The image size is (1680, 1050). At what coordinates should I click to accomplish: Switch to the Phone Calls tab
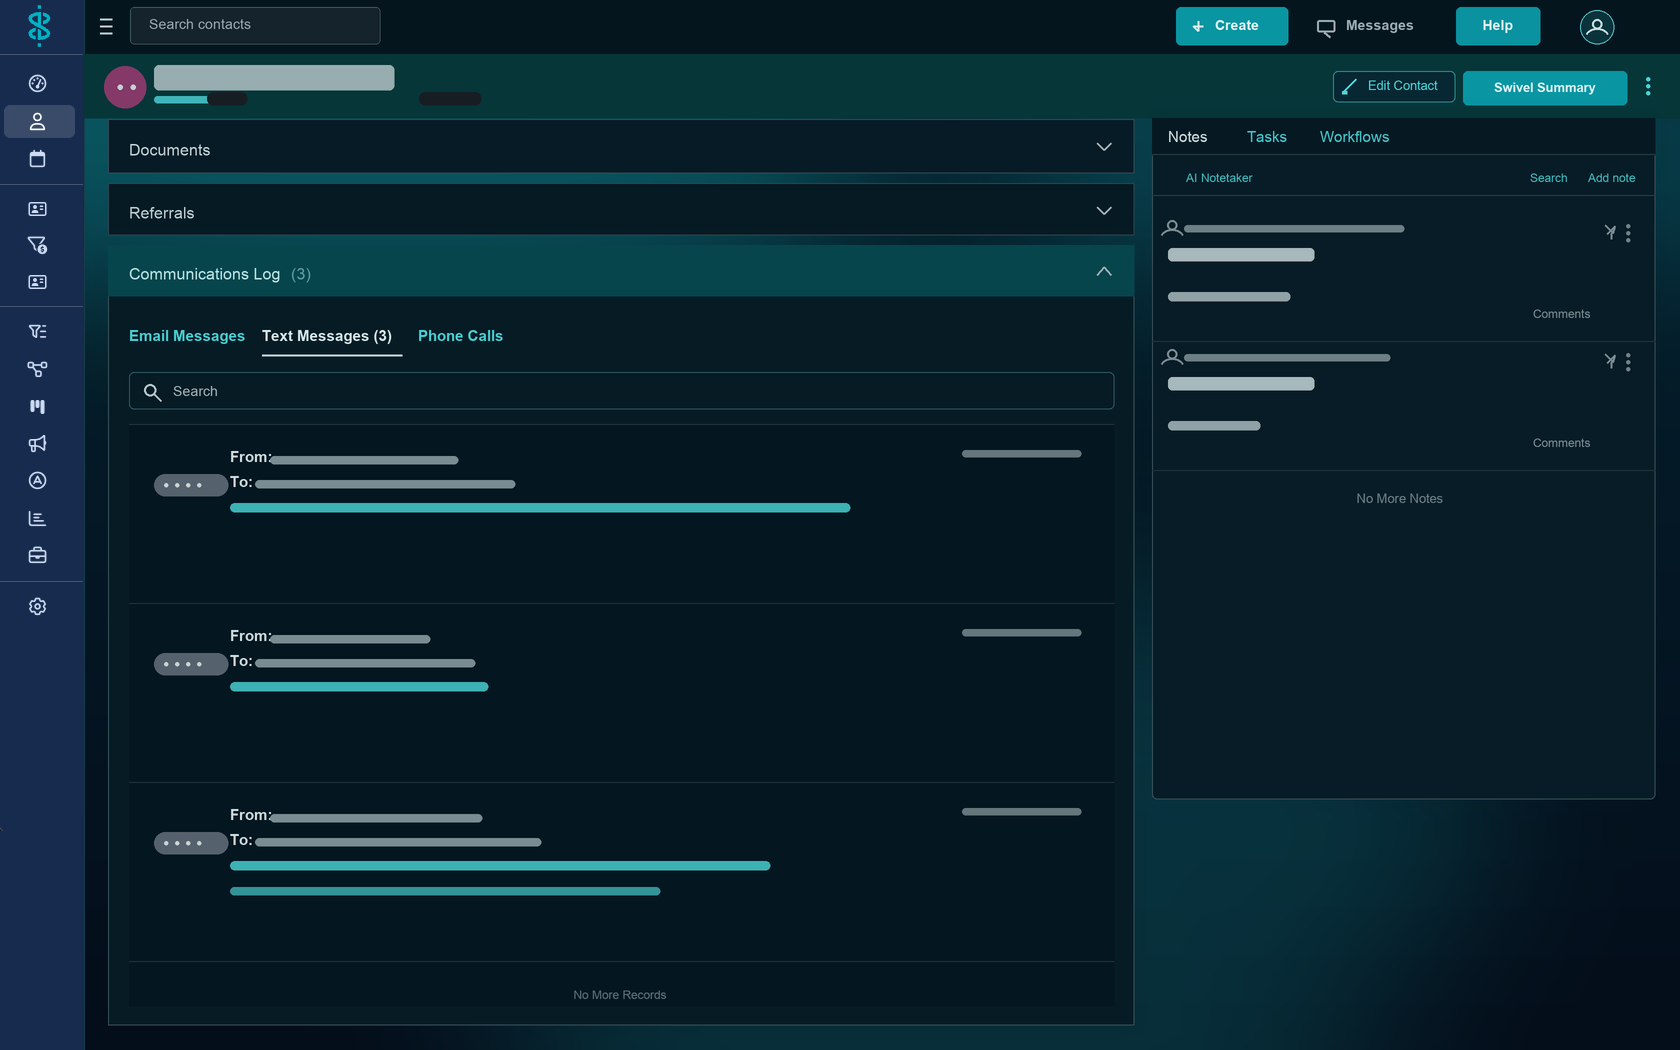pos(460,336)
